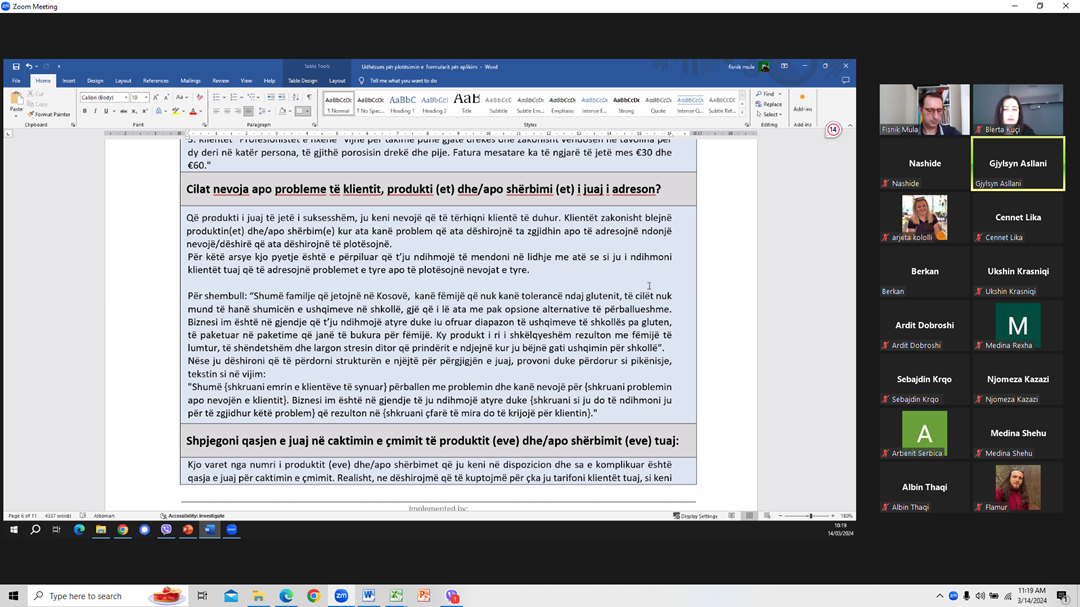Click the Clear All Formatting eraser icon
Screen dimensions: 1080x607
tap(200, 97)
